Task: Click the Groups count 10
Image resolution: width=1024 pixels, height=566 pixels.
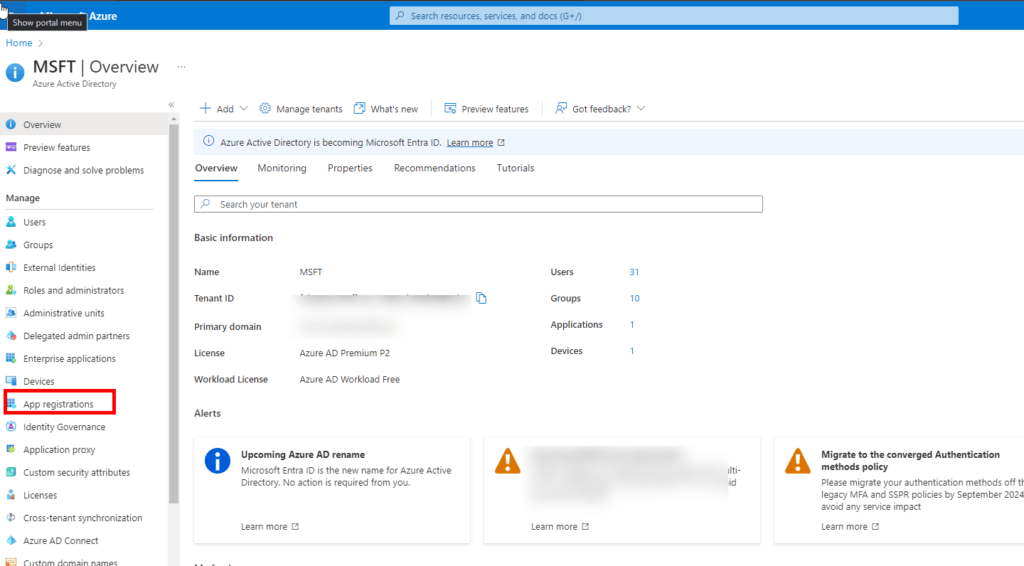Action: [634, 298]
